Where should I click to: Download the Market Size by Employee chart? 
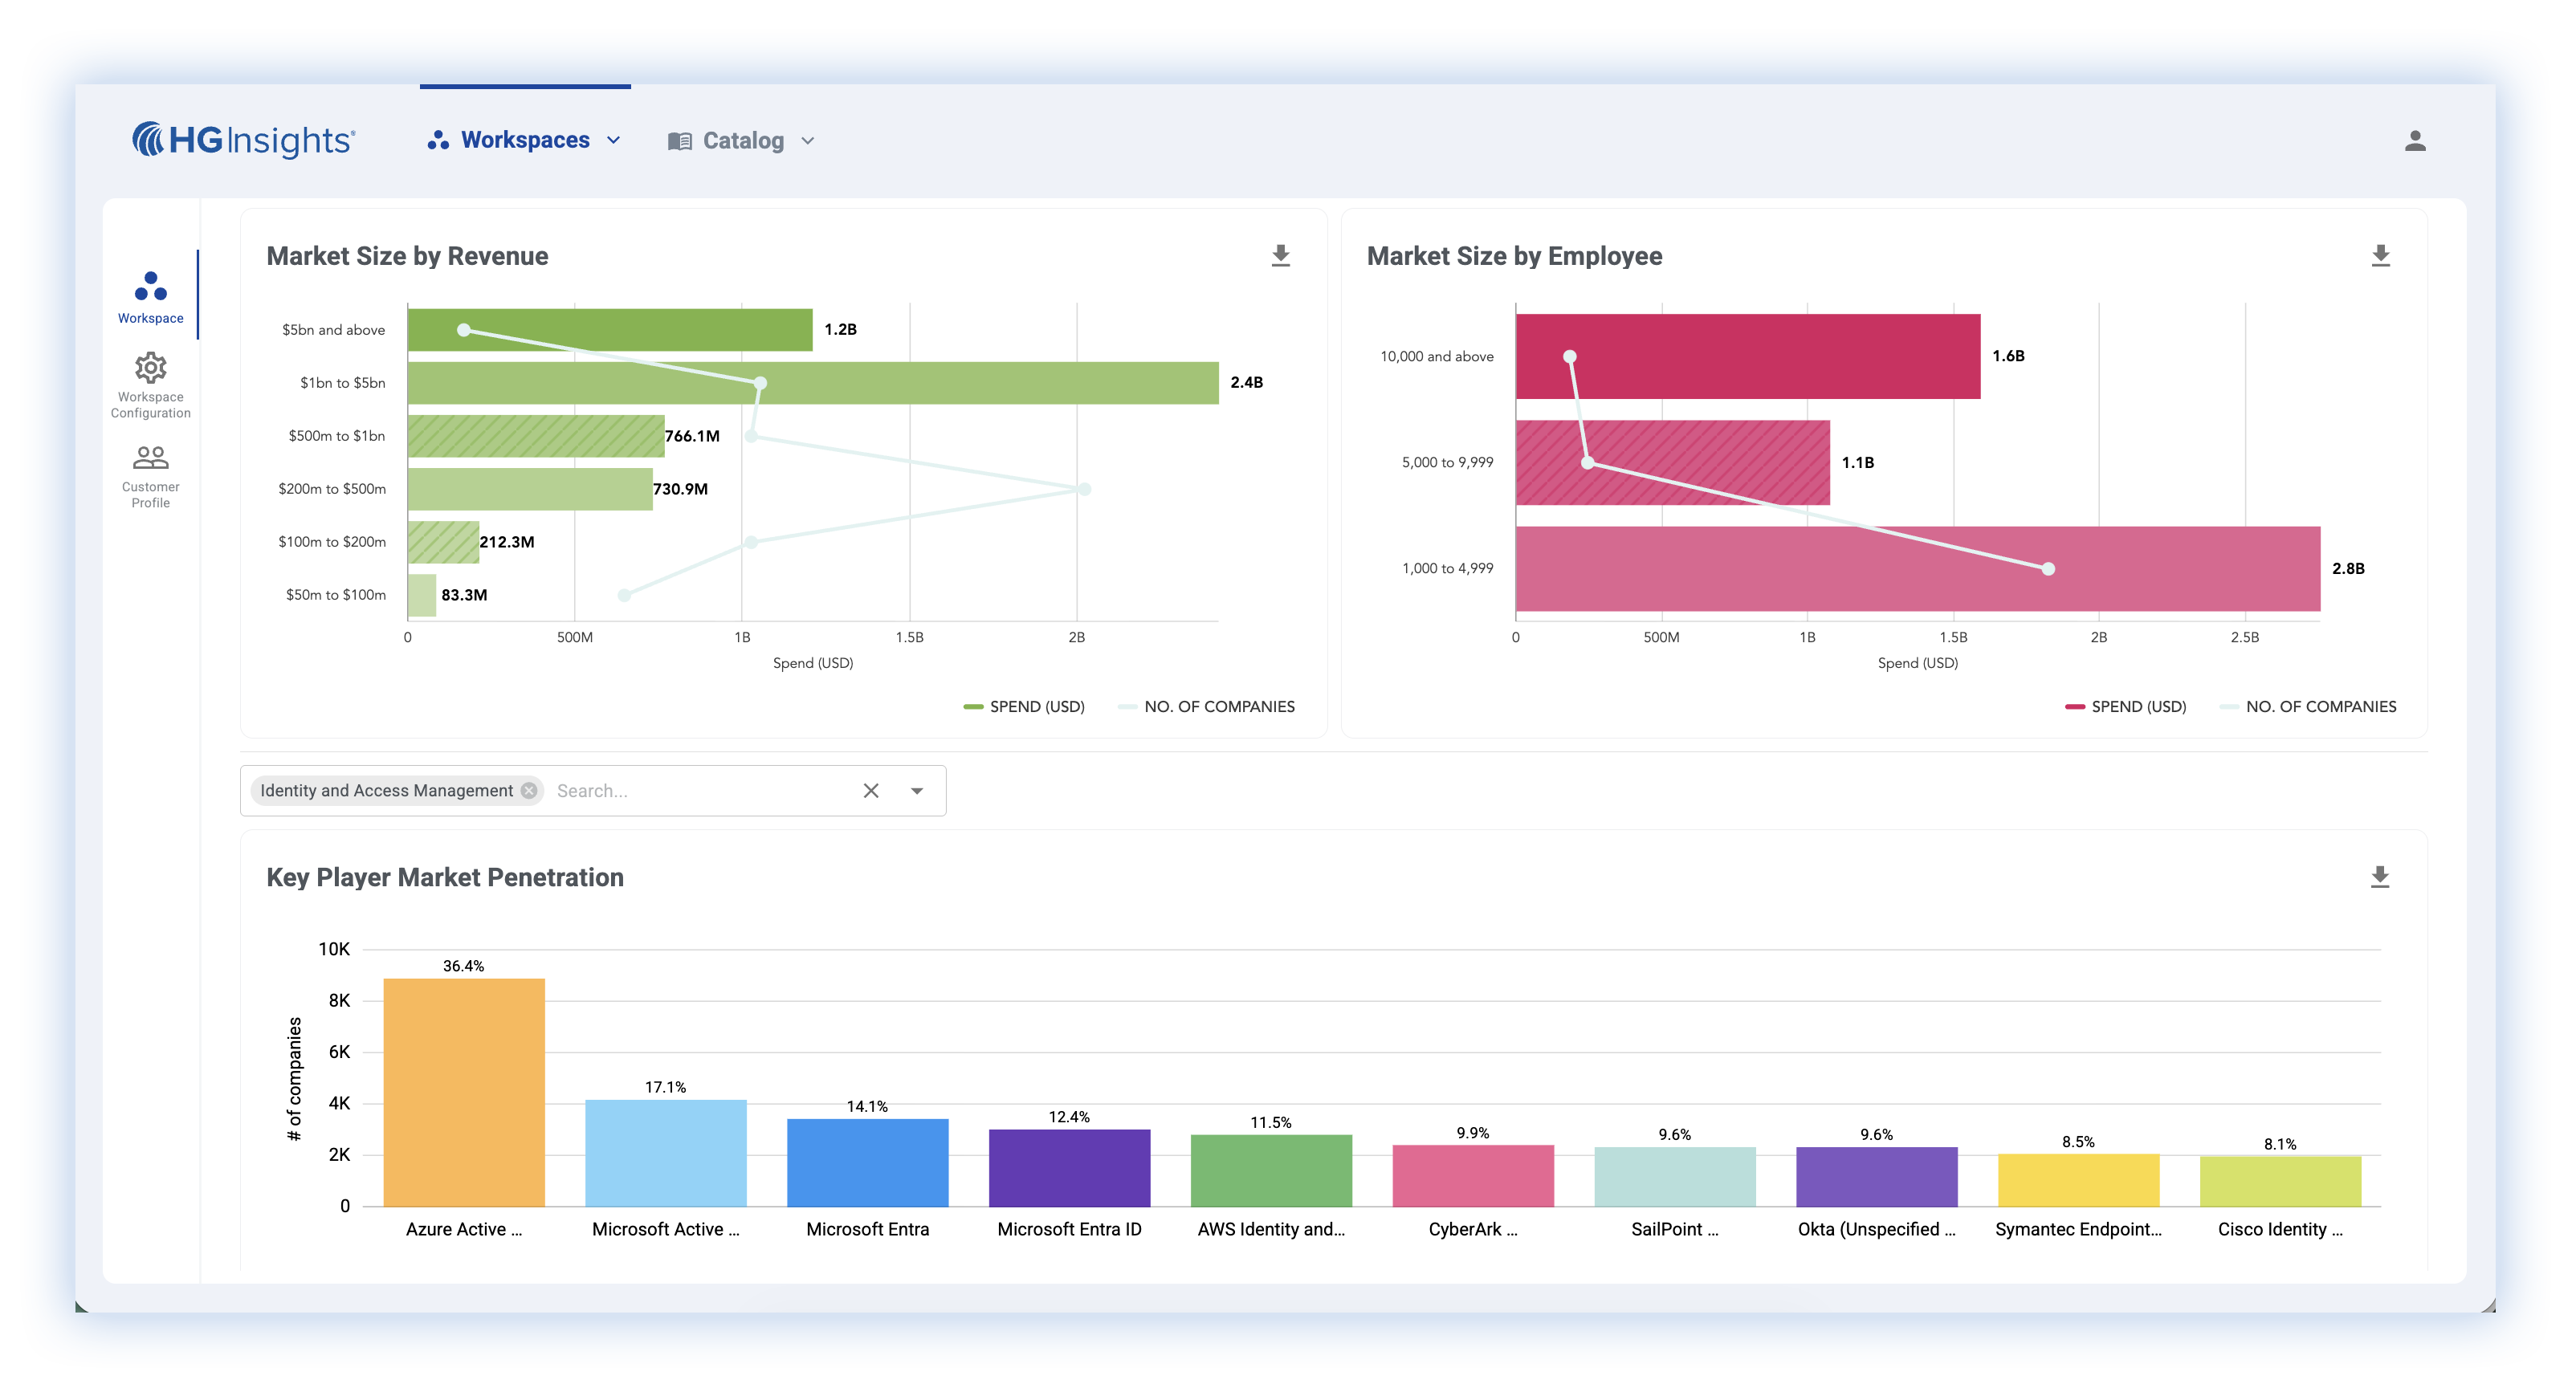pyautogui.click(x=2380, y=256)
